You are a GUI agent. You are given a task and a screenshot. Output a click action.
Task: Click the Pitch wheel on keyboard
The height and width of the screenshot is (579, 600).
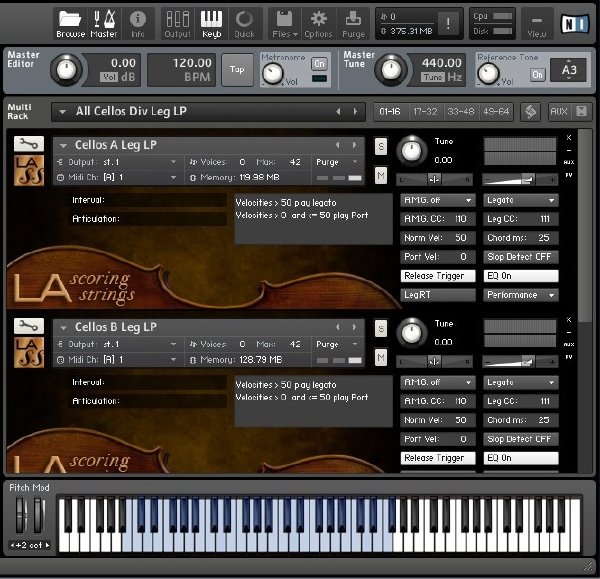[x=21, y=515]
